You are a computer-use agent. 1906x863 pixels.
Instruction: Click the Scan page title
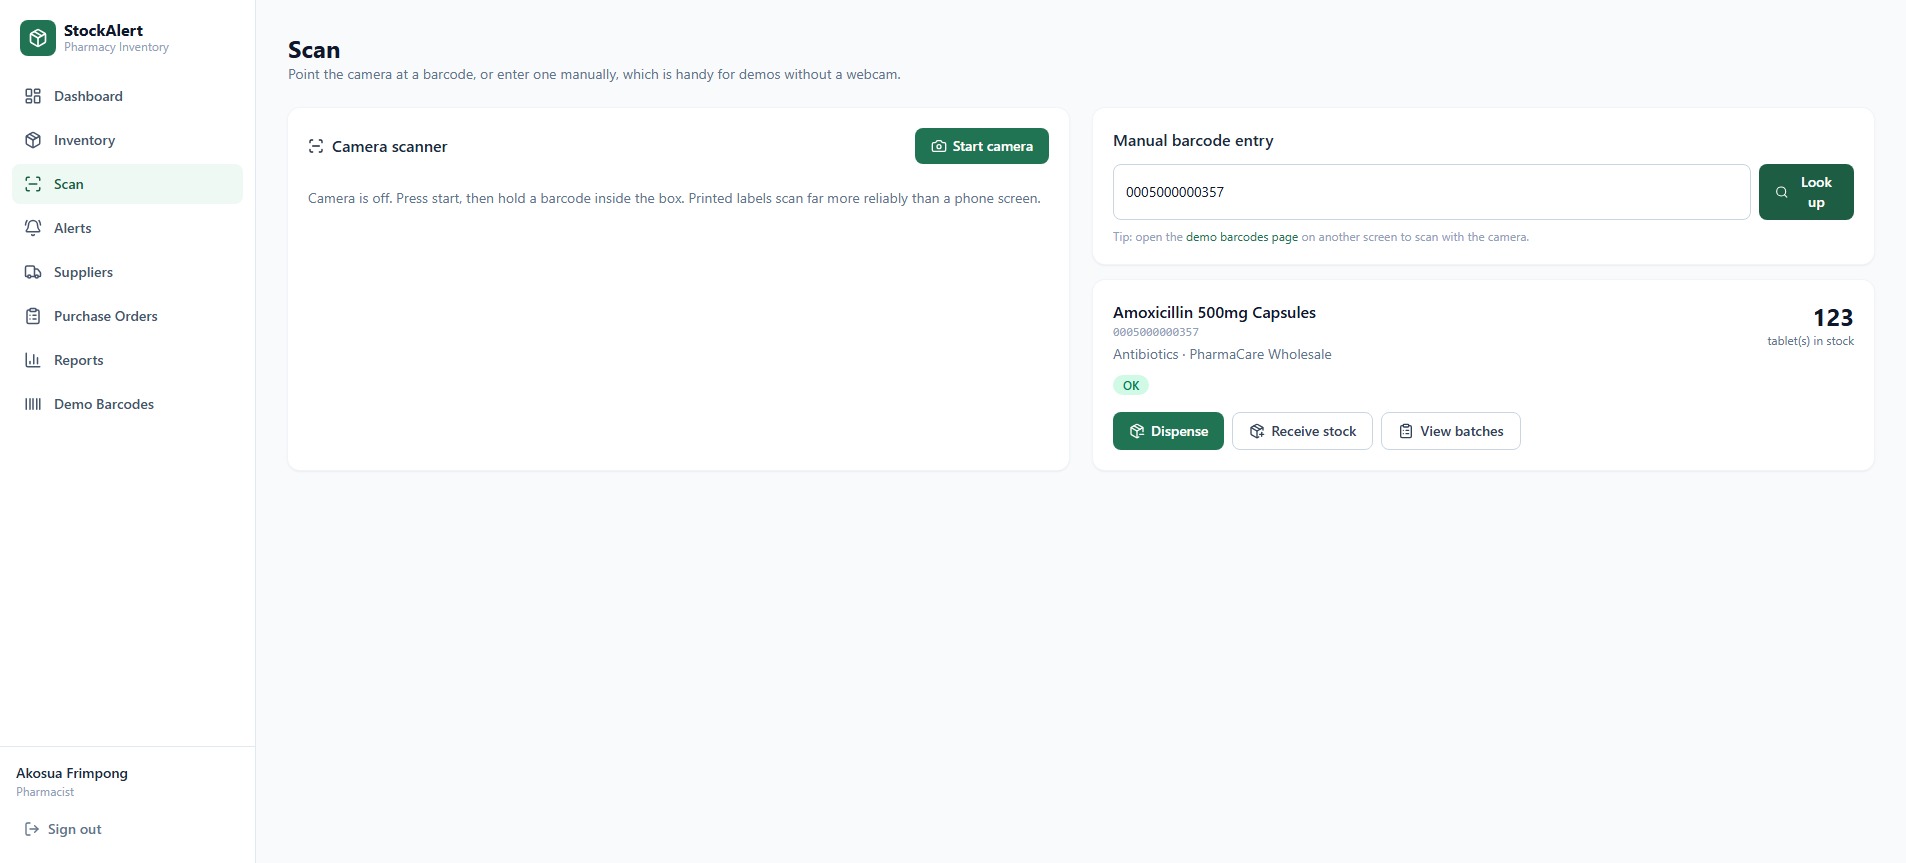click(x=314, y=50)
